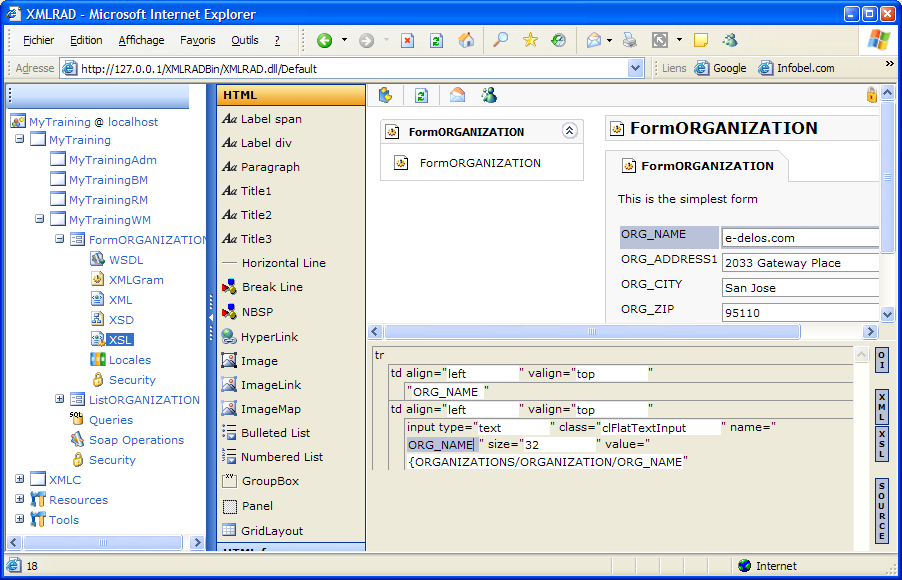902x580 pixels.
Task: Click the ORG_CITY input field
Action: click(800, 288)
